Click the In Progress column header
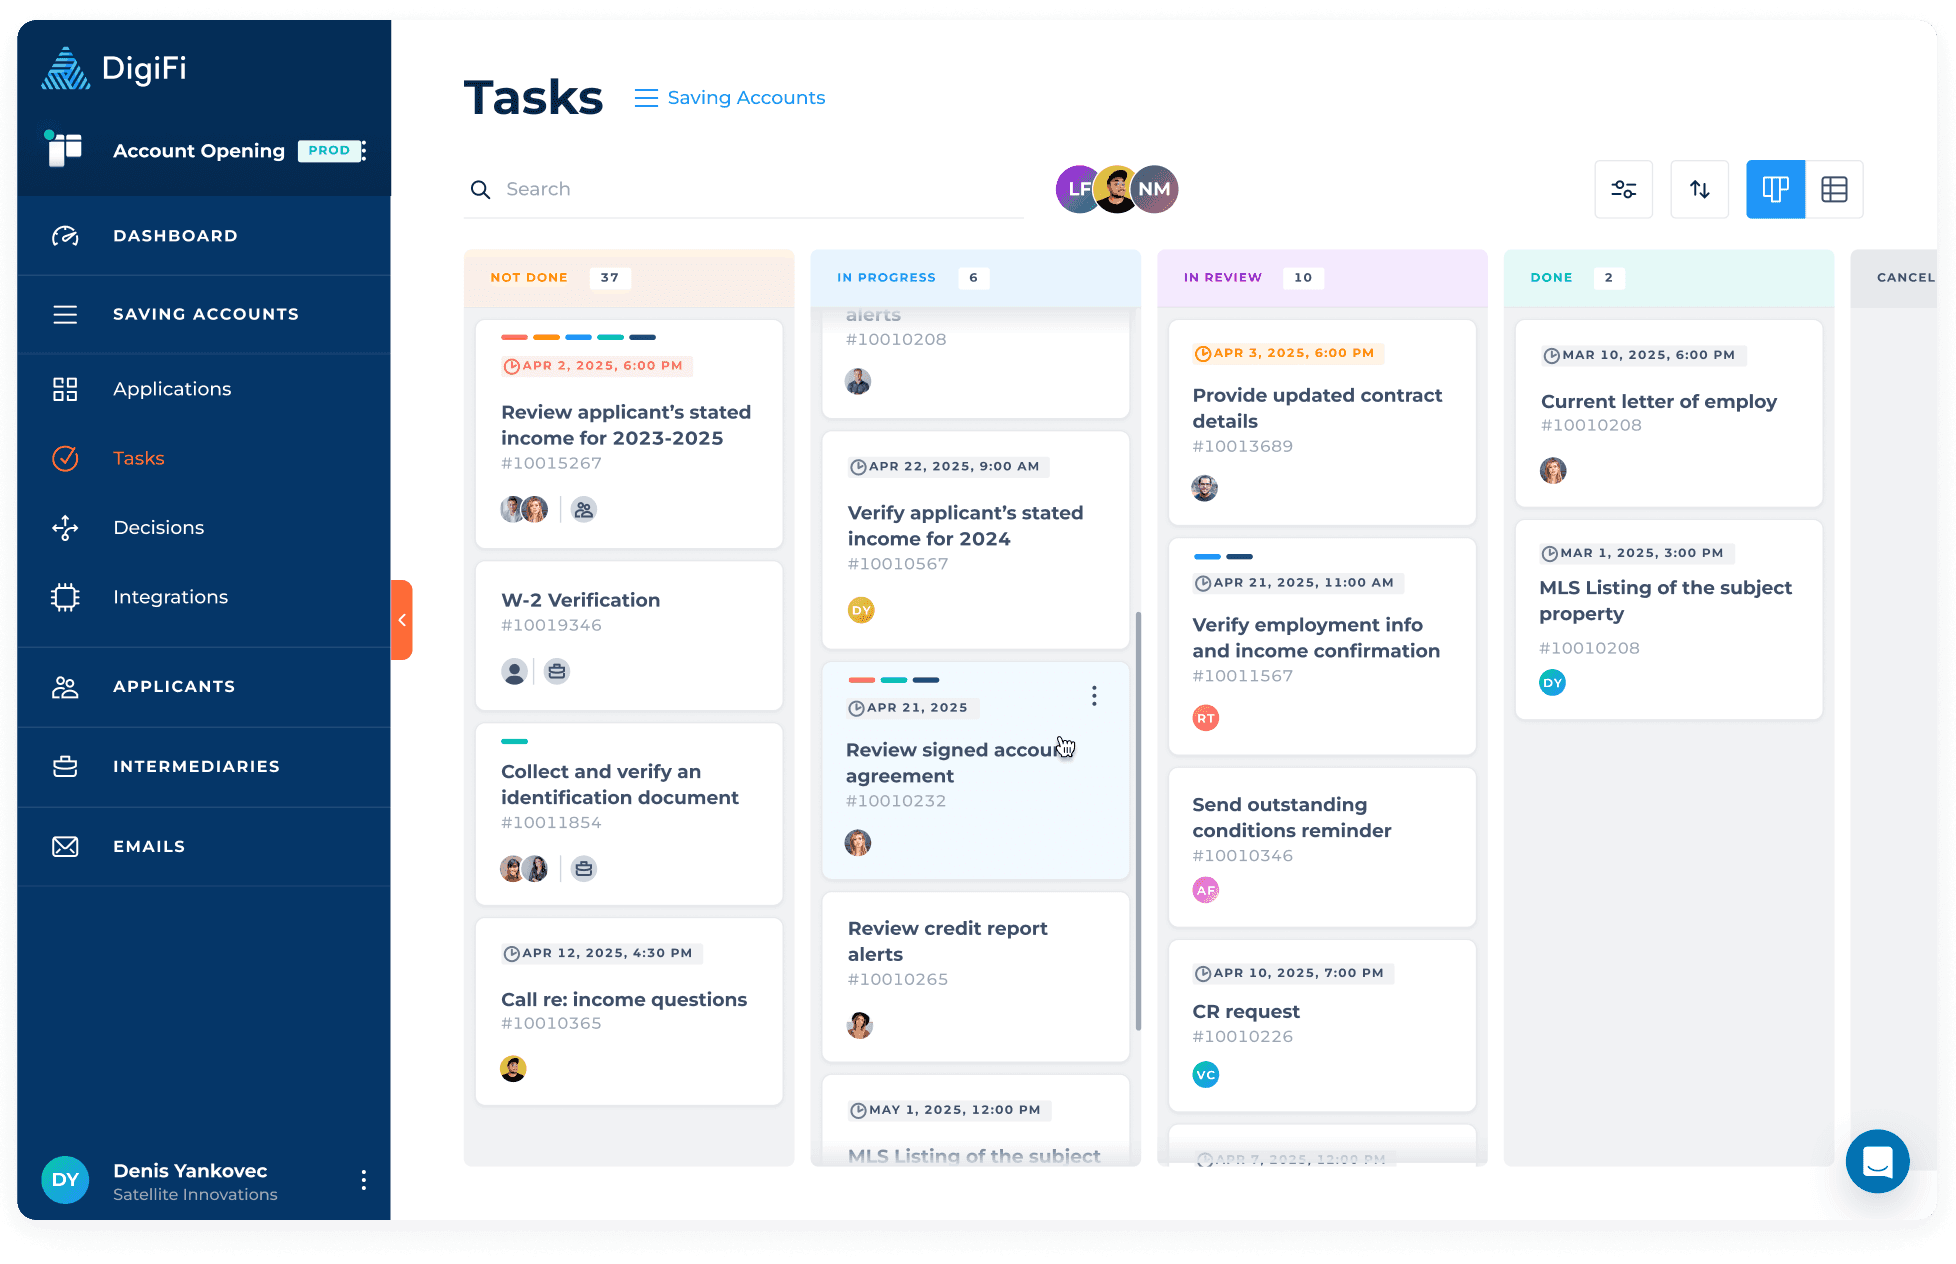This screenshot has height=1264, width=1956. pos(976,278)
